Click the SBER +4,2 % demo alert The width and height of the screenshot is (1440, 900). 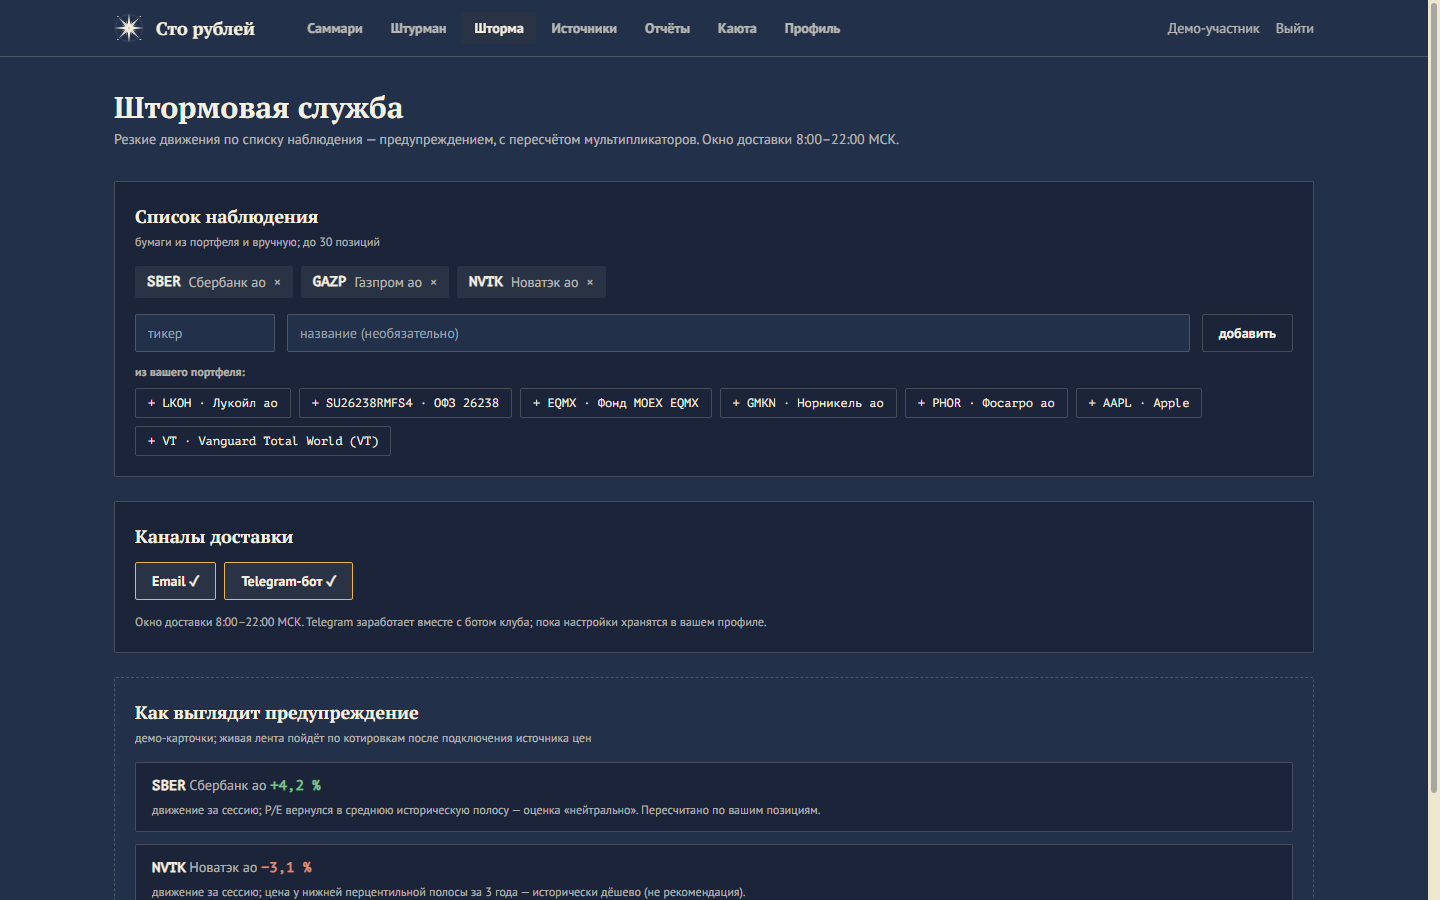tap(714, 797)
